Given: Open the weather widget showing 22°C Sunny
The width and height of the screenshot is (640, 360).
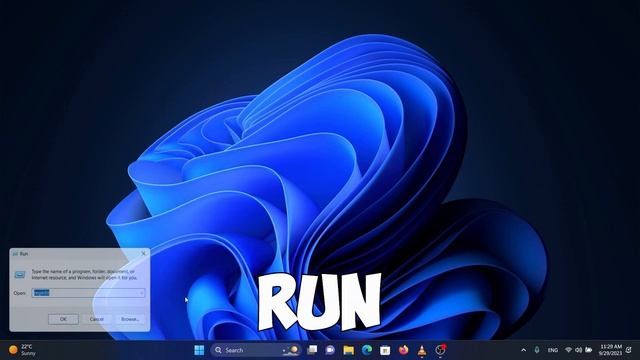Looking at the screenshot, I should [x=23, y=350].
